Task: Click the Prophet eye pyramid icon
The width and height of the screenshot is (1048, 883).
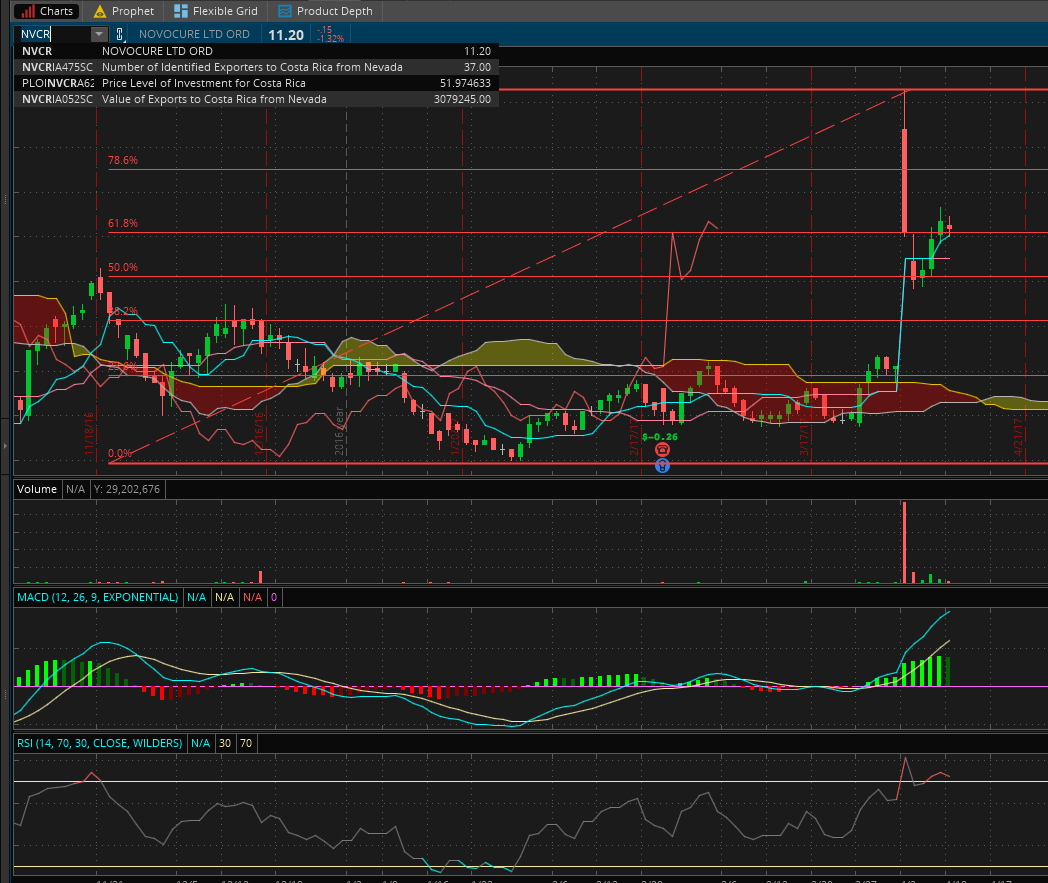Action: pos(99,11)
